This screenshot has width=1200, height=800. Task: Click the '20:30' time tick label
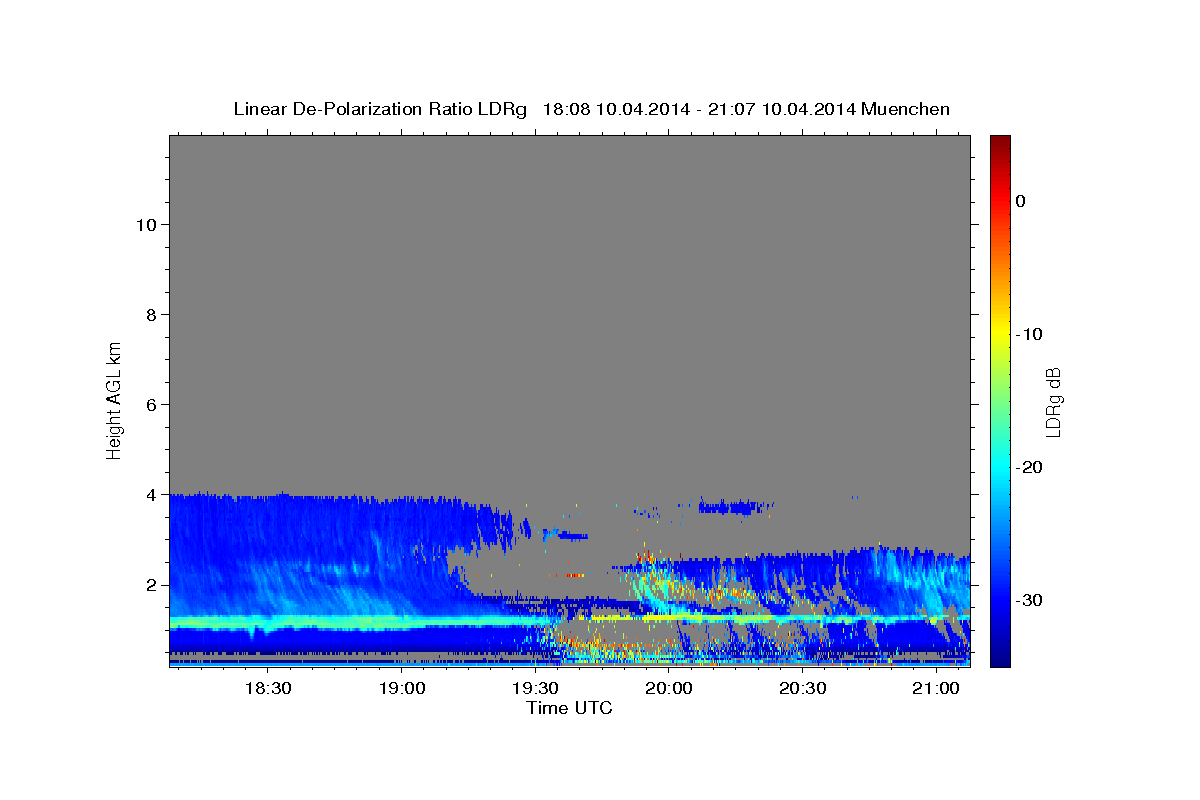[802, 688]
